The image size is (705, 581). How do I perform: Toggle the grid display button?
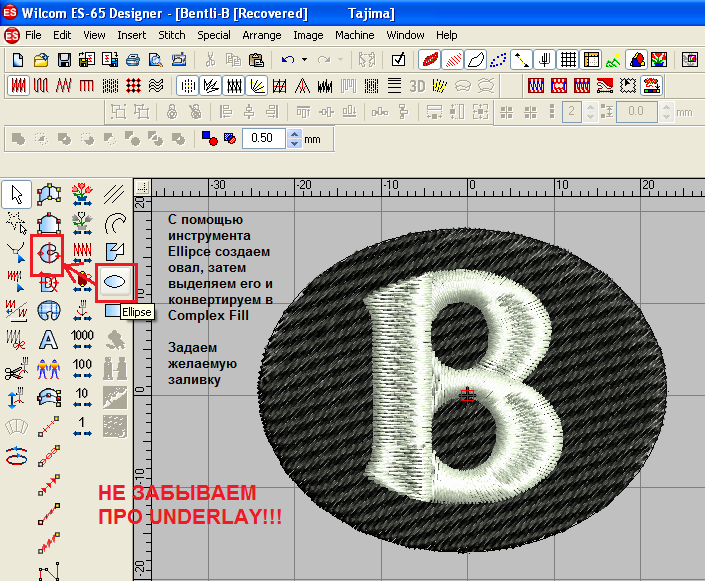(x=568, y=60)
